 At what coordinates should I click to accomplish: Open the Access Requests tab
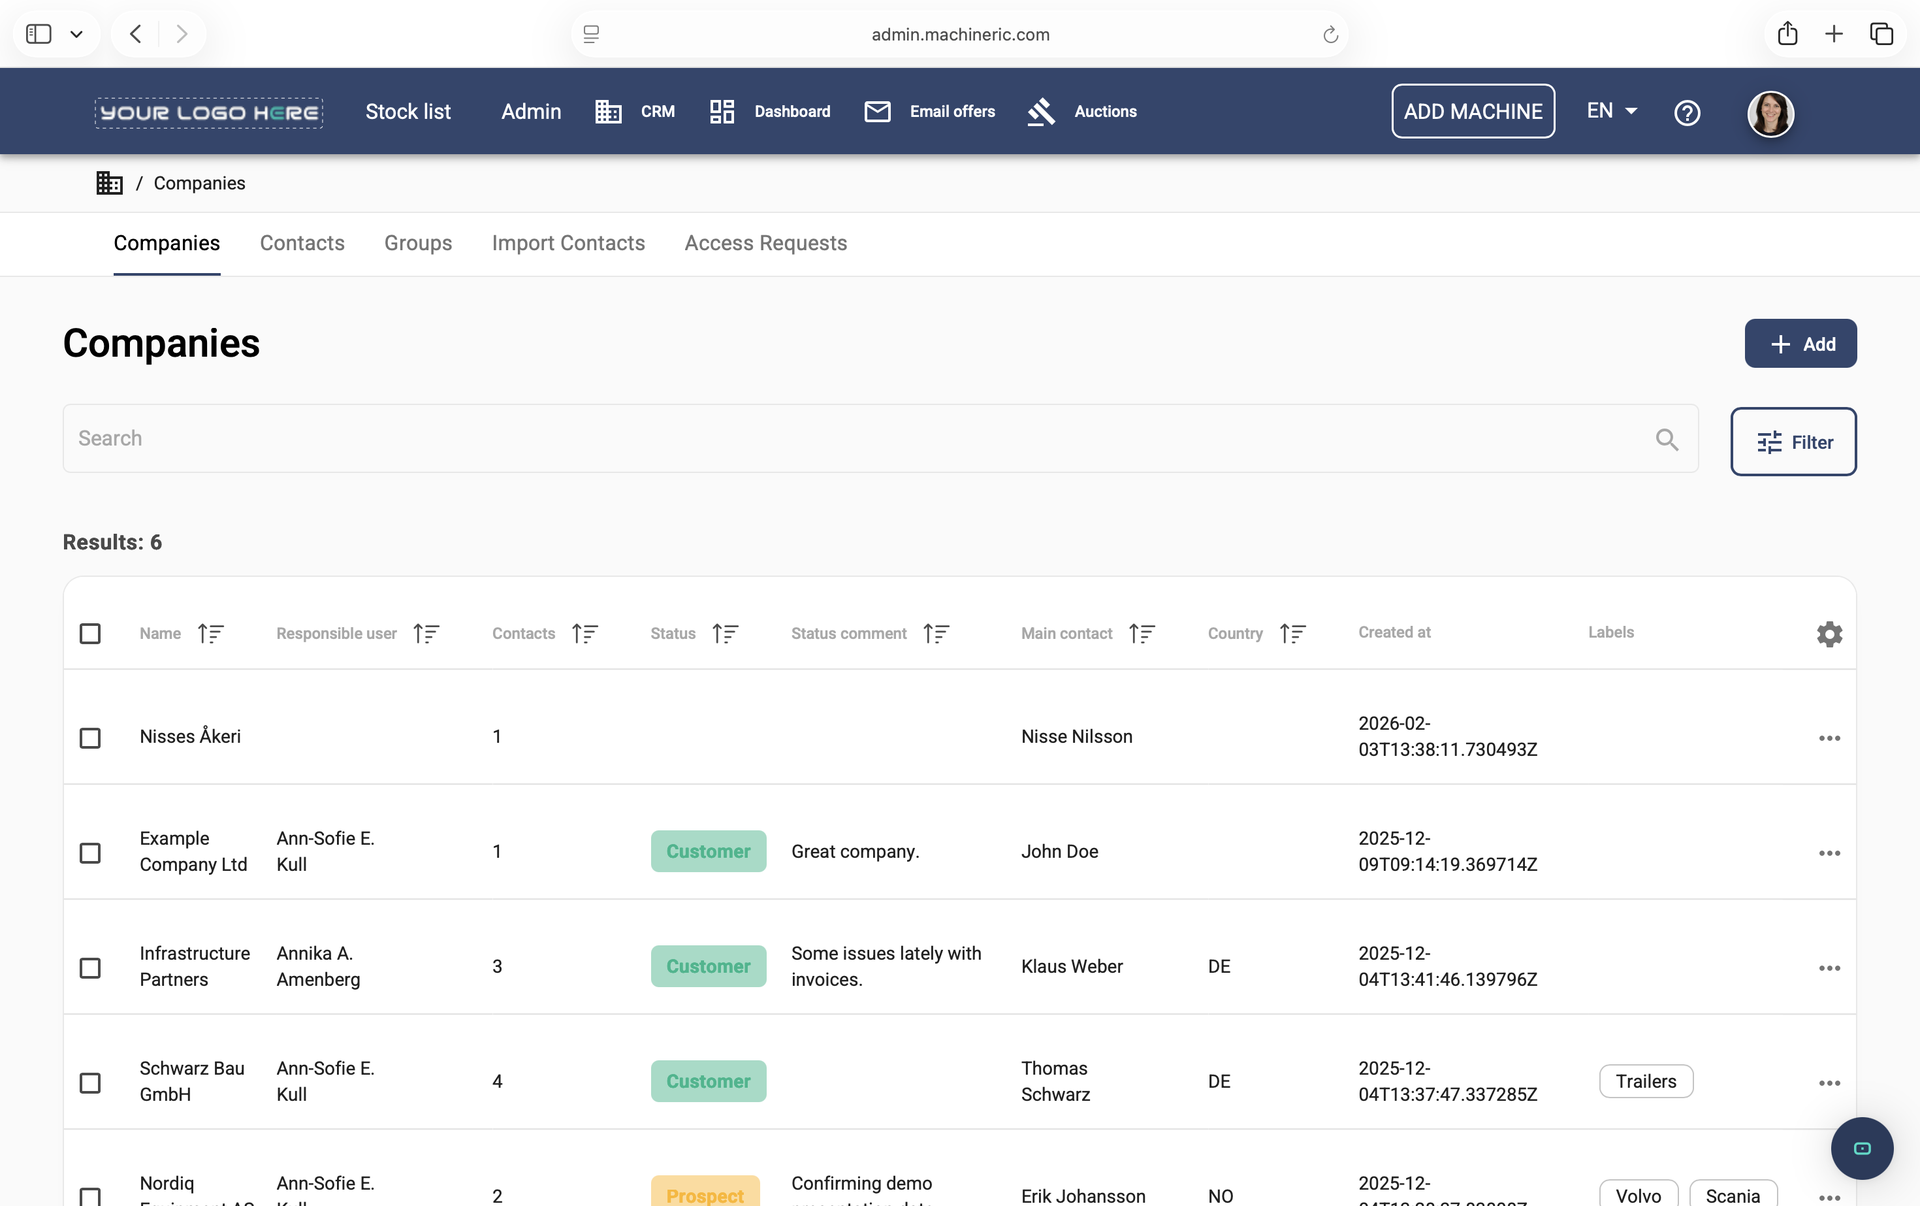pos(765,243)
